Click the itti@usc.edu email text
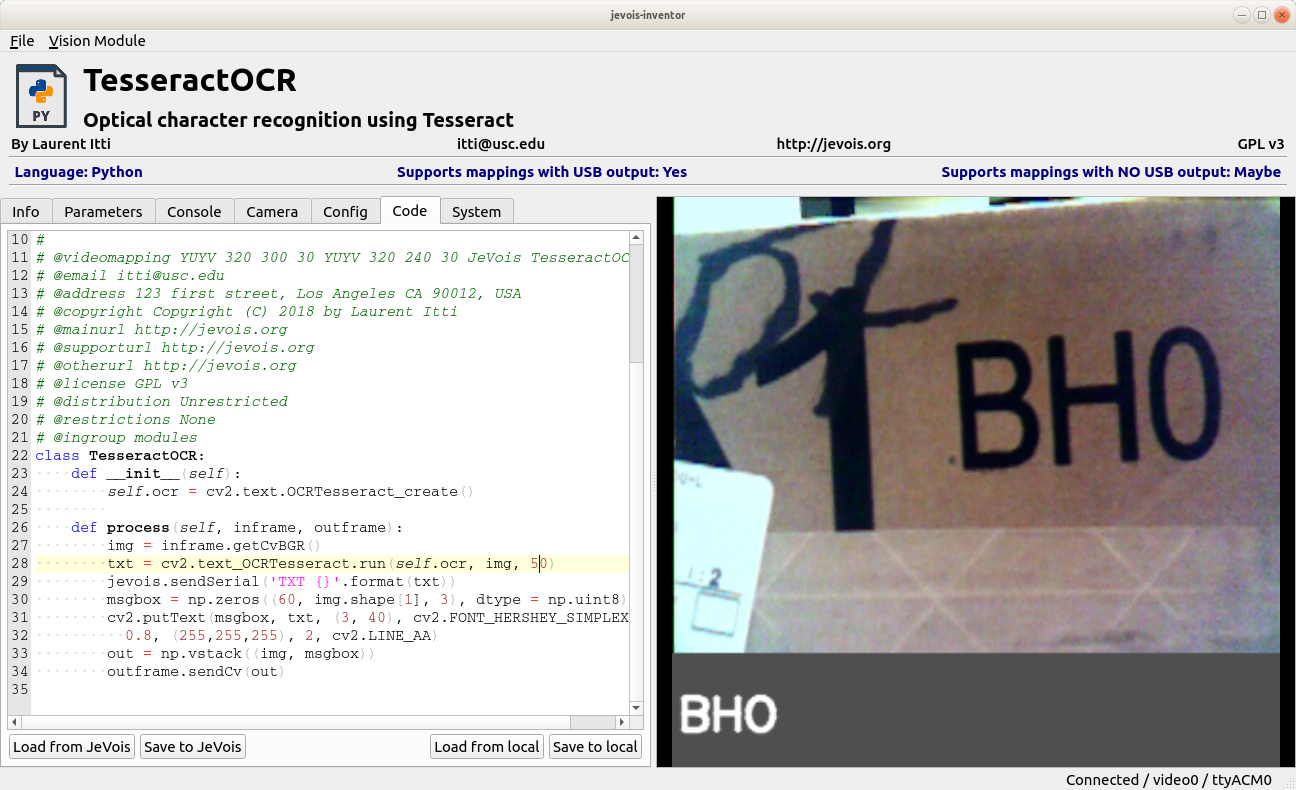 pos(501,144)
